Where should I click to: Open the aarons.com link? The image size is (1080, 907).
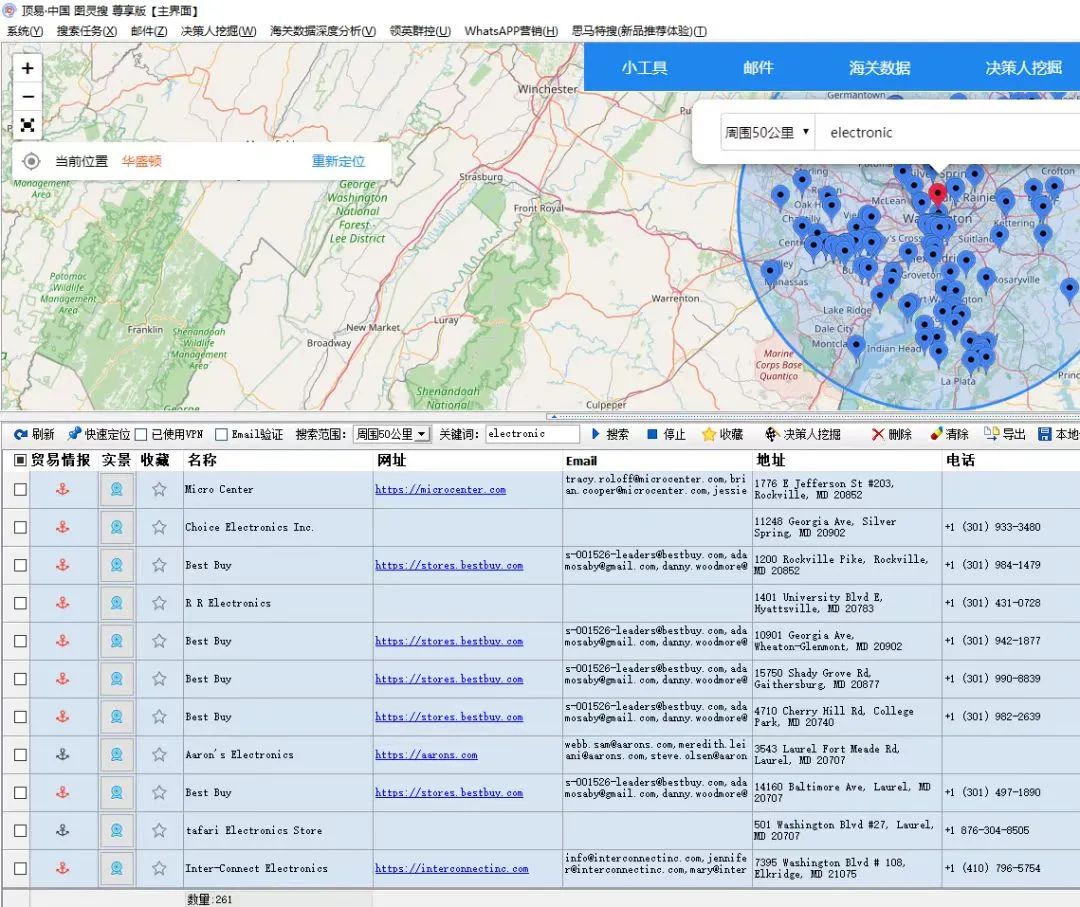tap(426, 755)
